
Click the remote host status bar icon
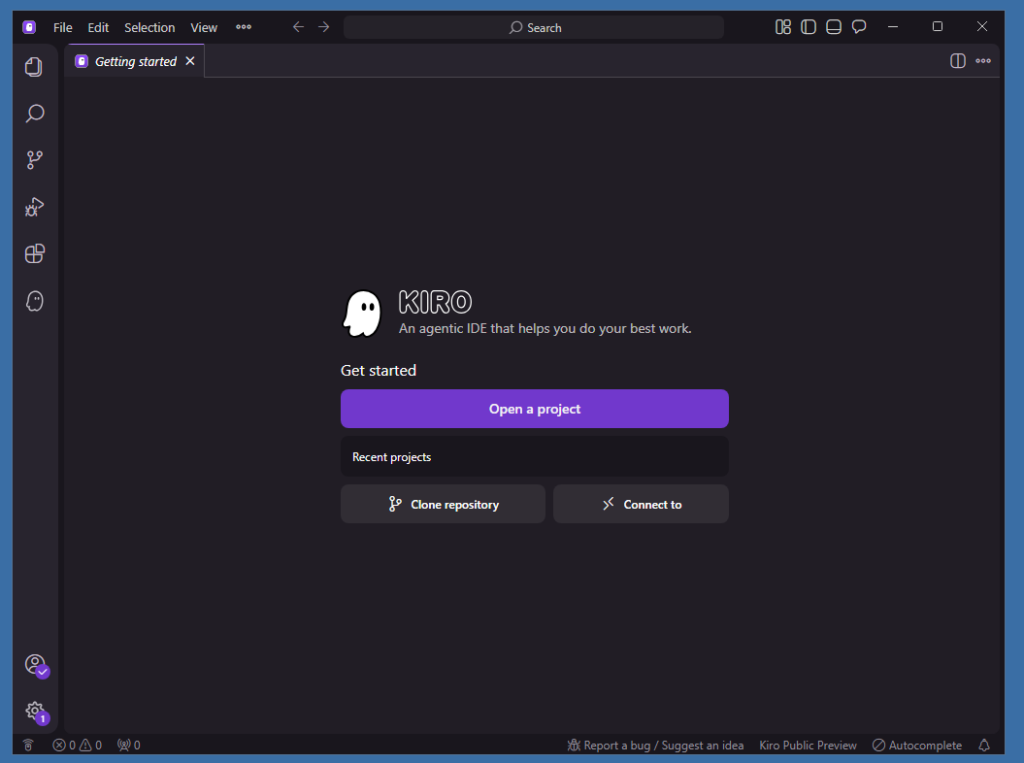coord(28,745)
